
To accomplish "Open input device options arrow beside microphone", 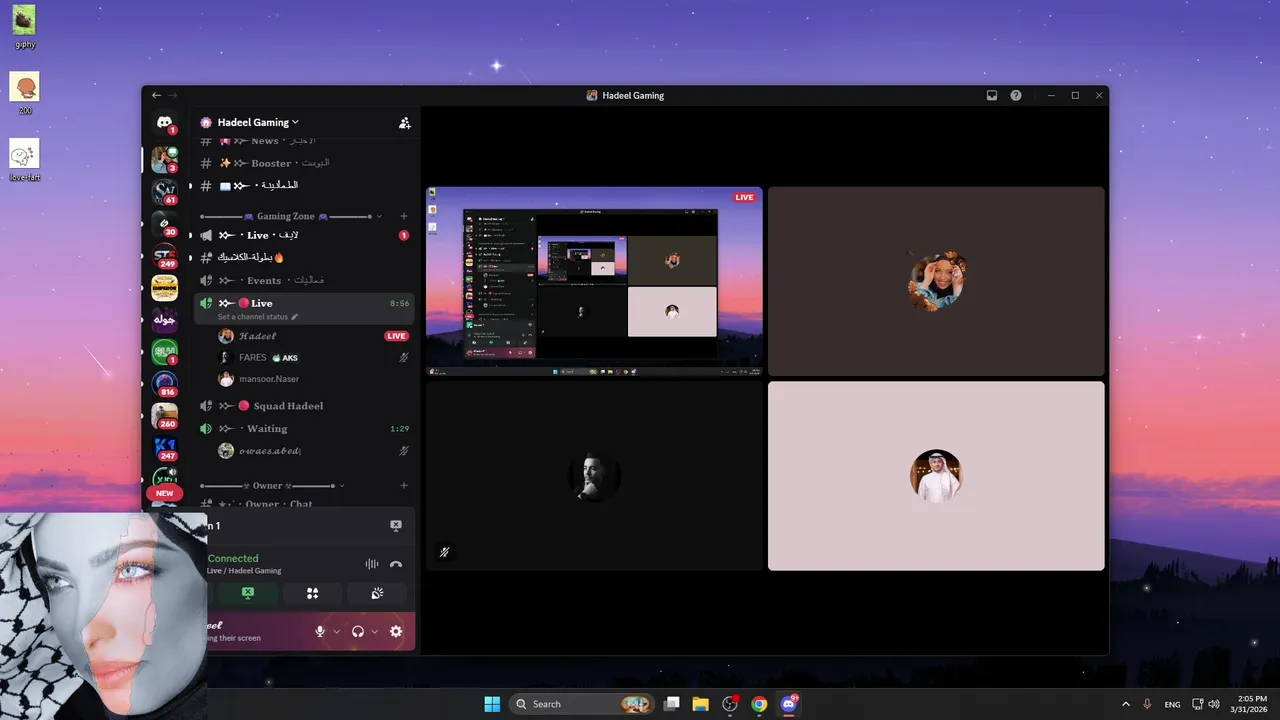I will 336,631.
